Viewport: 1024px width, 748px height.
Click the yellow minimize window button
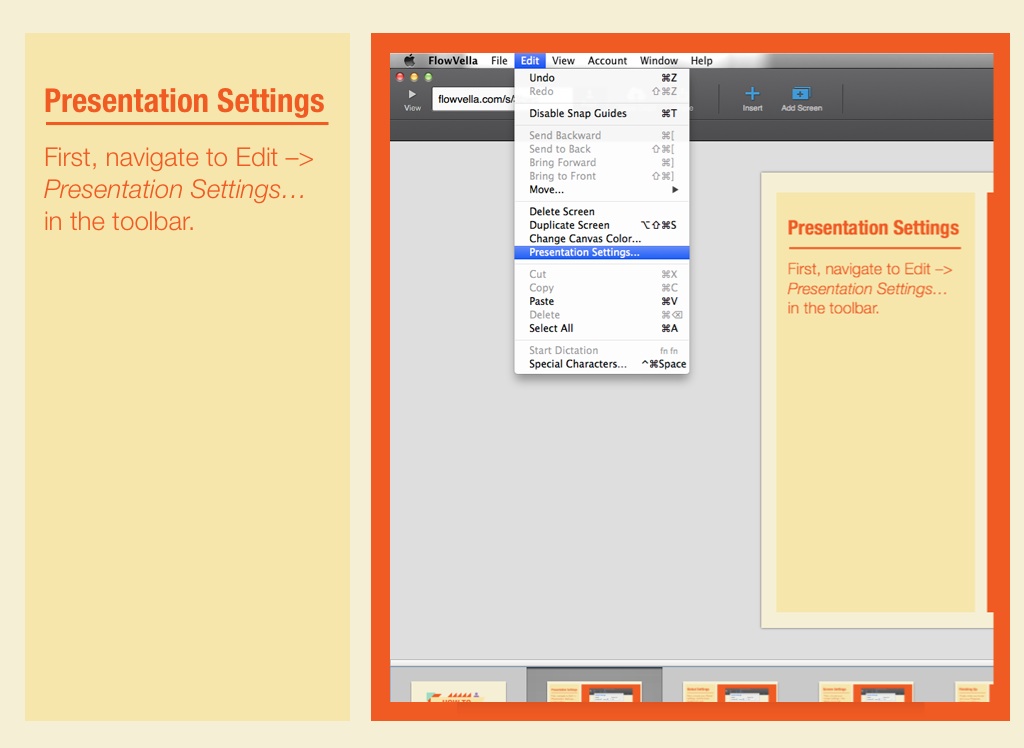(x=414, y=77)
